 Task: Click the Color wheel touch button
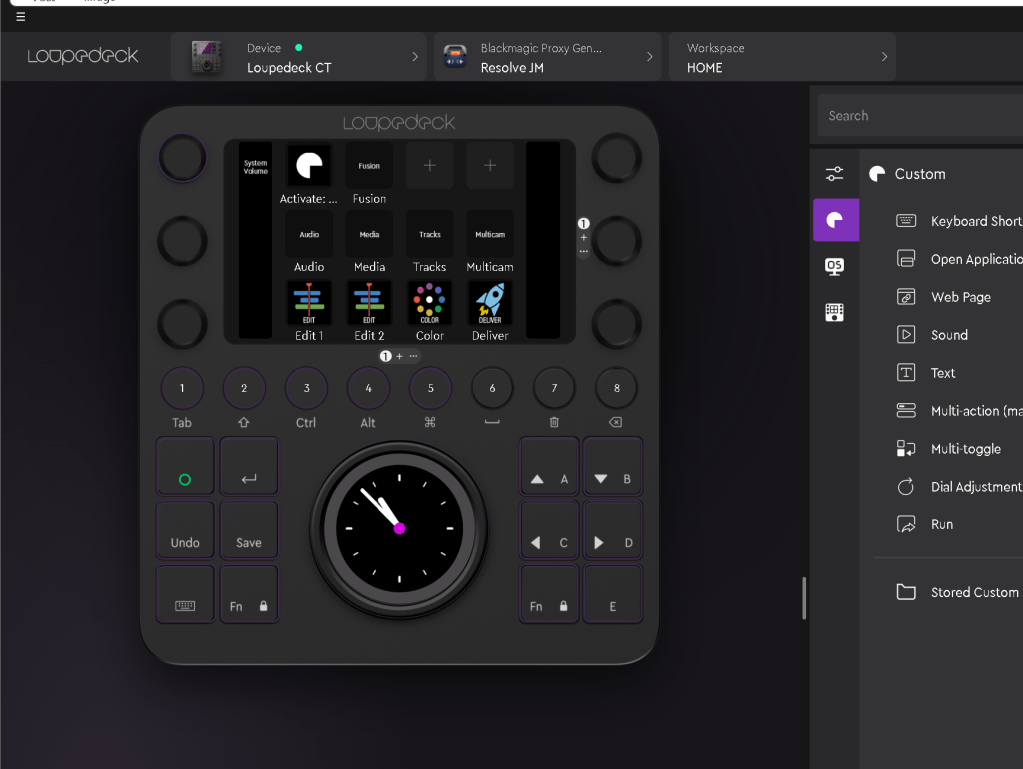(429, 303)
